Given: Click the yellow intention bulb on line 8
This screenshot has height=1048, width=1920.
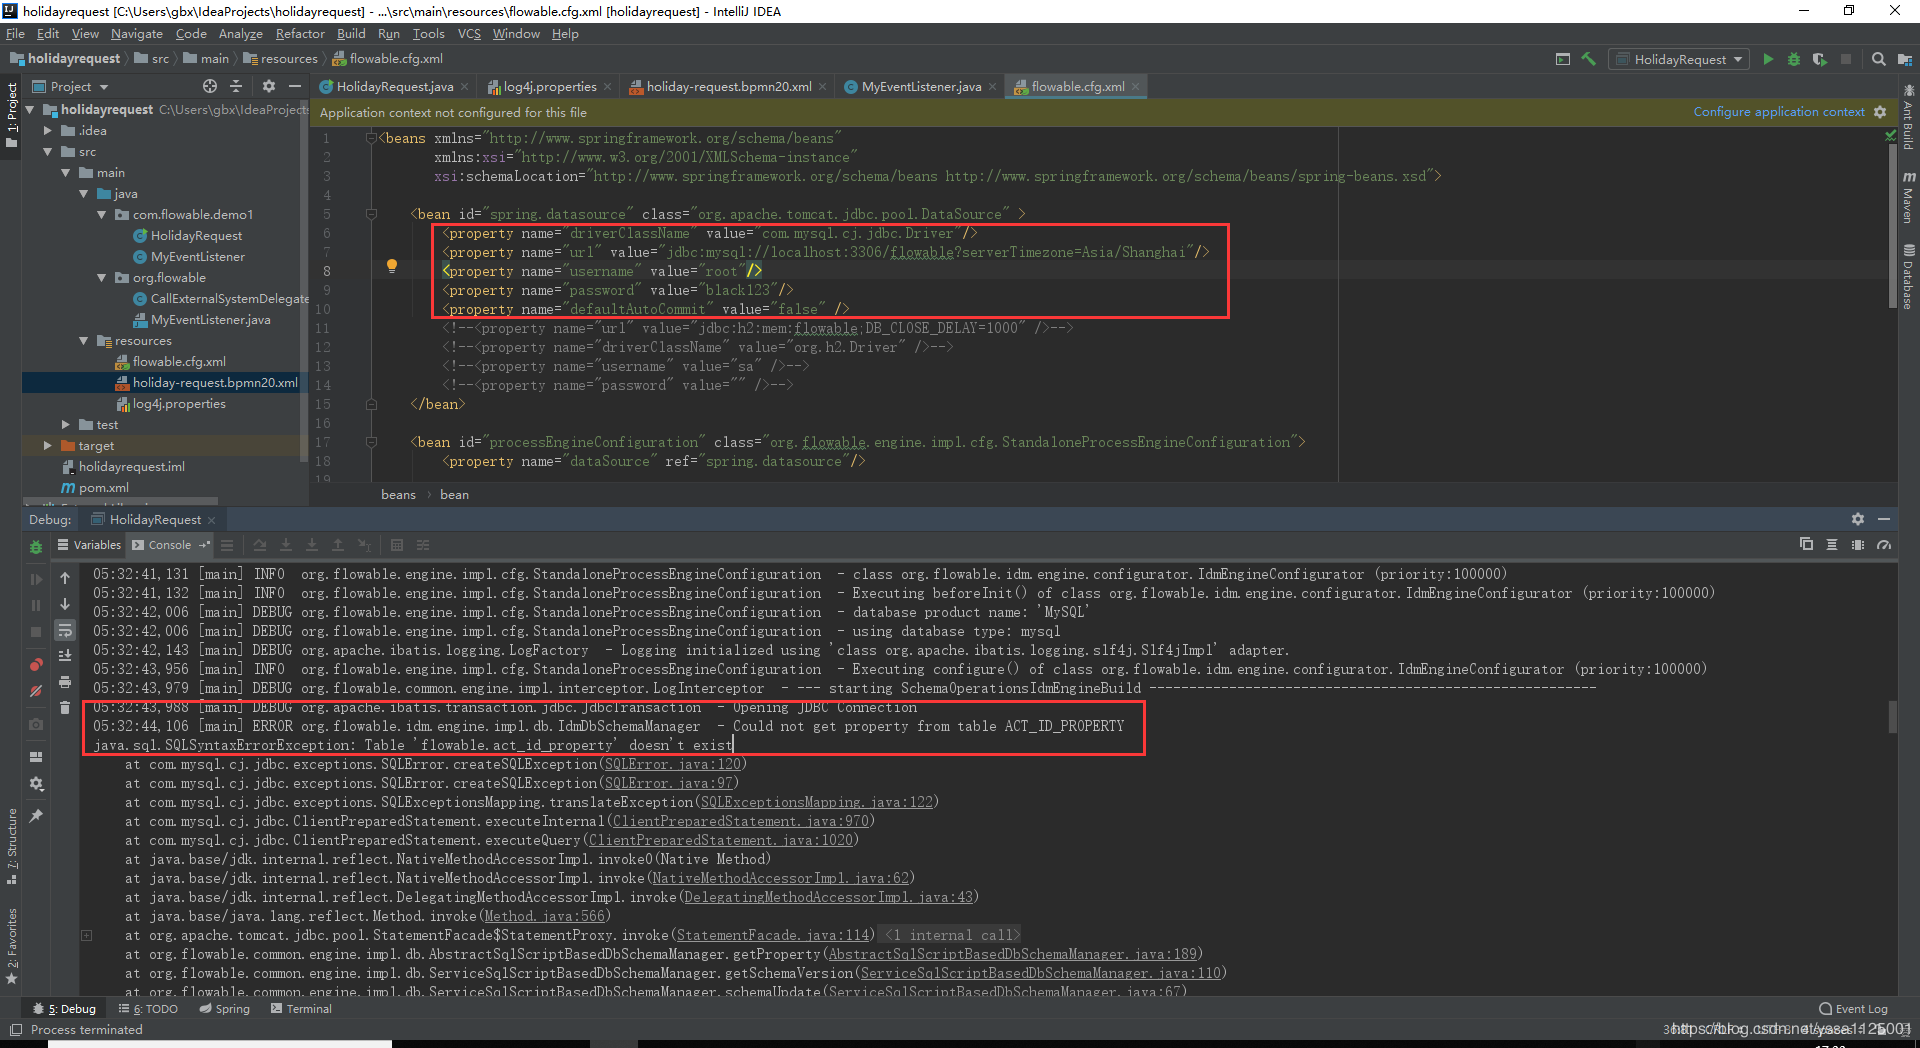Looking at the screenshot, I should pos(392,266).
